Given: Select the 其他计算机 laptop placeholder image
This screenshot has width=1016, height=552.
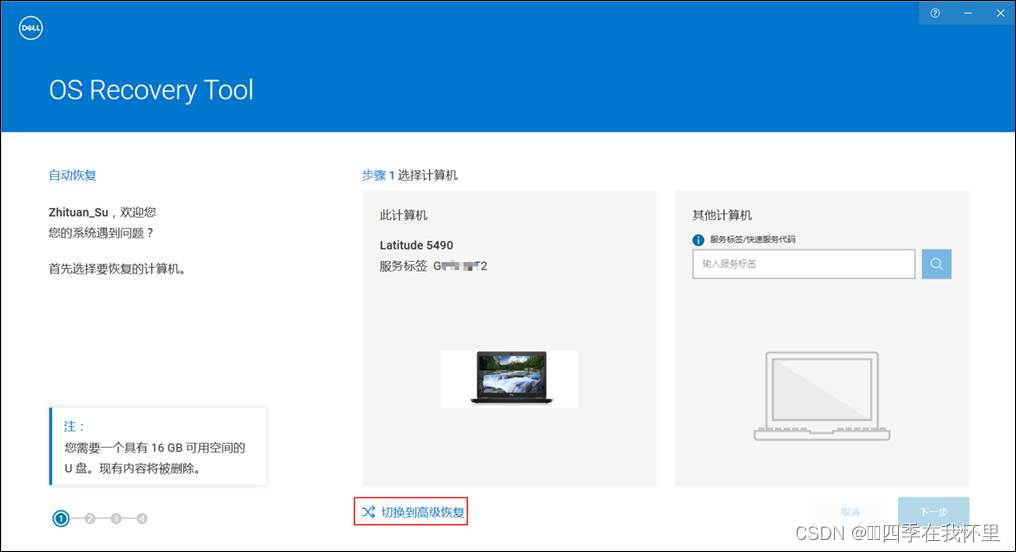Looking at the screenshot, I should click(x=822, y=396).
